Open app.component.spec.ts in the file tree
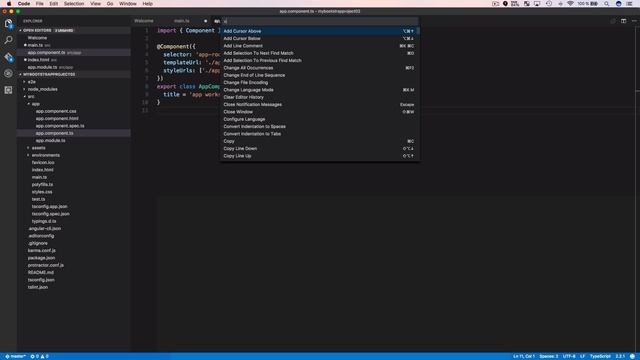 60,126
